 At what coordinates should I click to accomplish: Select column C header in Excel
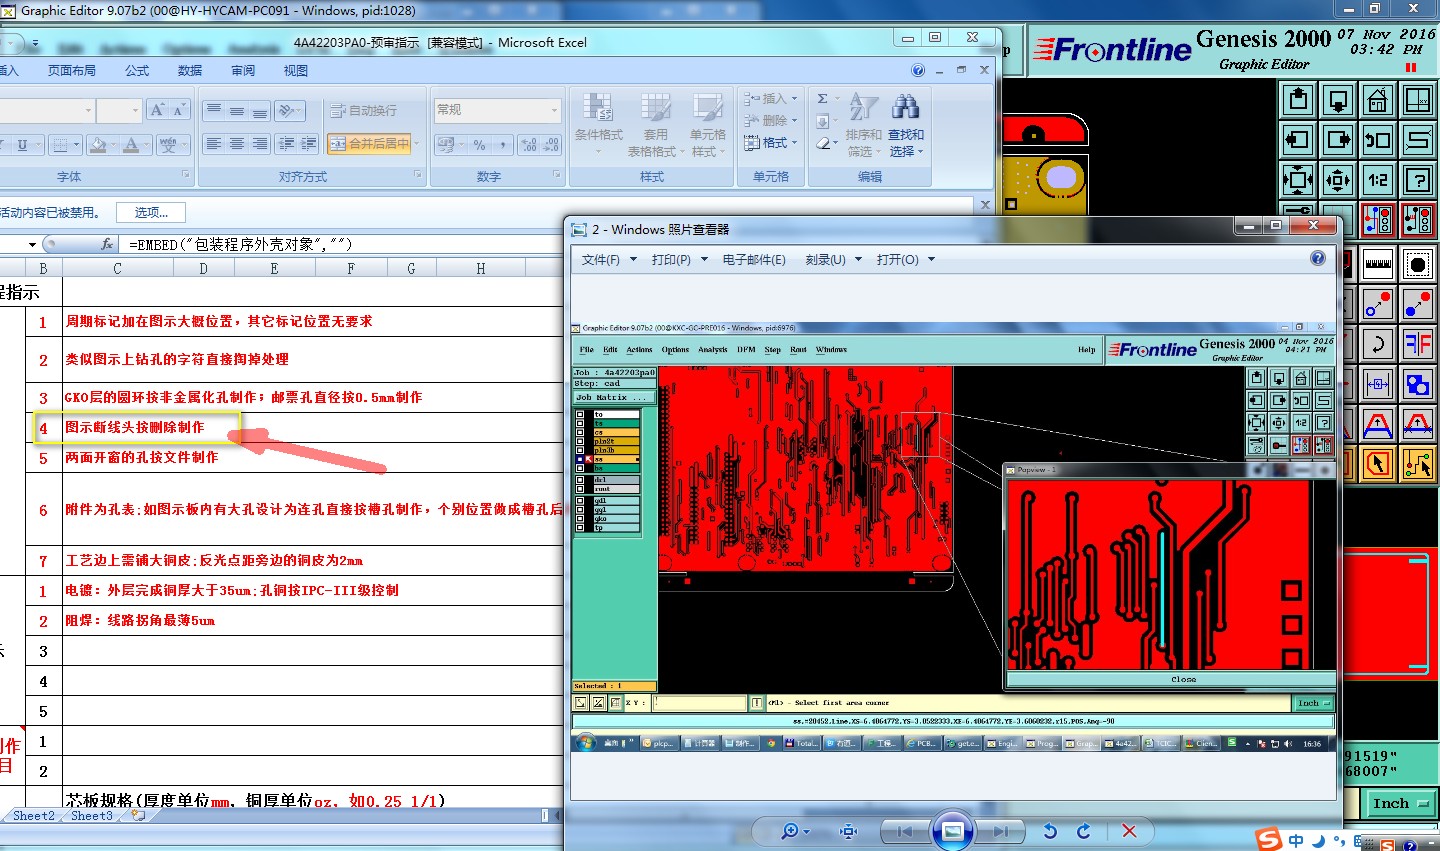[x=117, y=268]
